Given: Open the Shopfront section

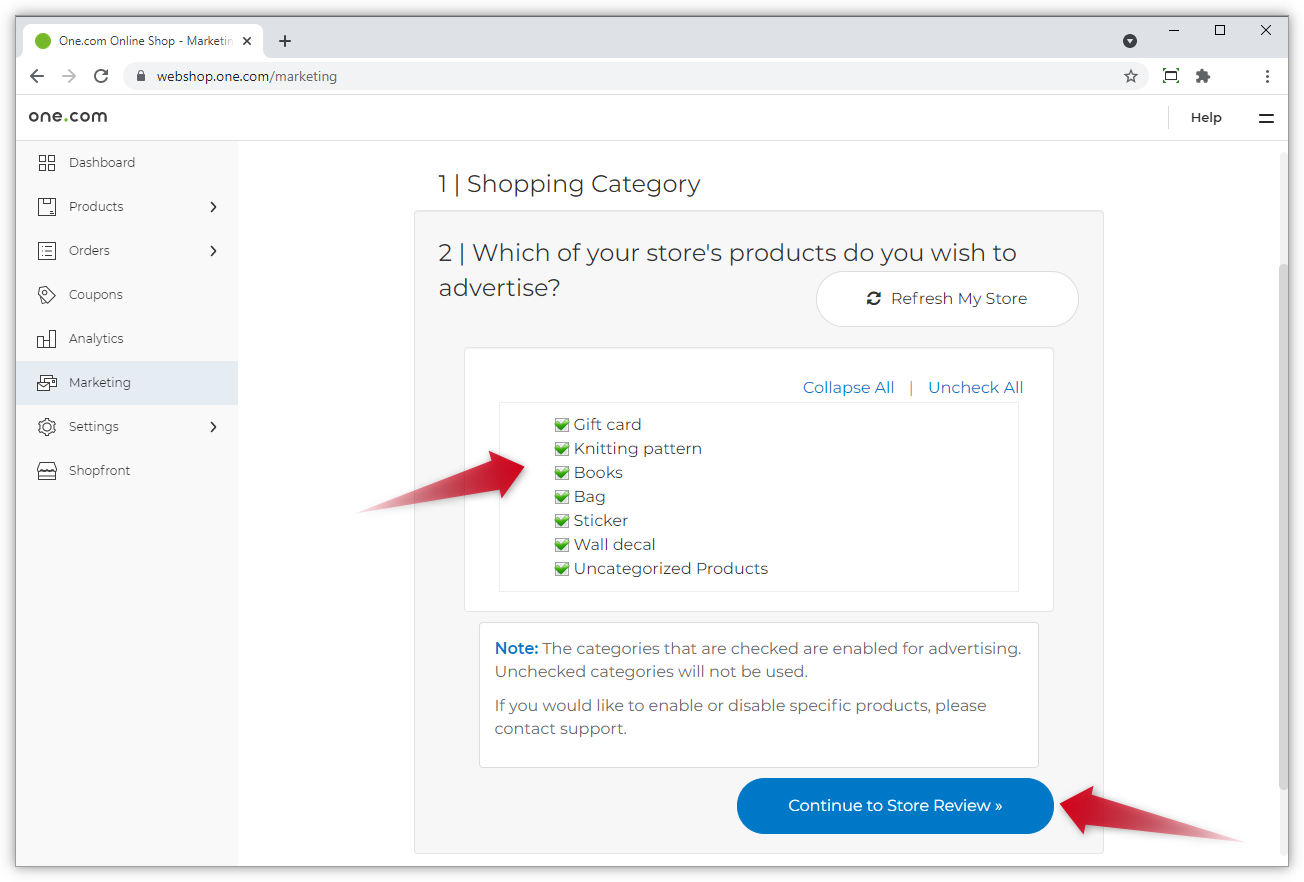Looking at the screenshot, I should (x=99, y=470).
